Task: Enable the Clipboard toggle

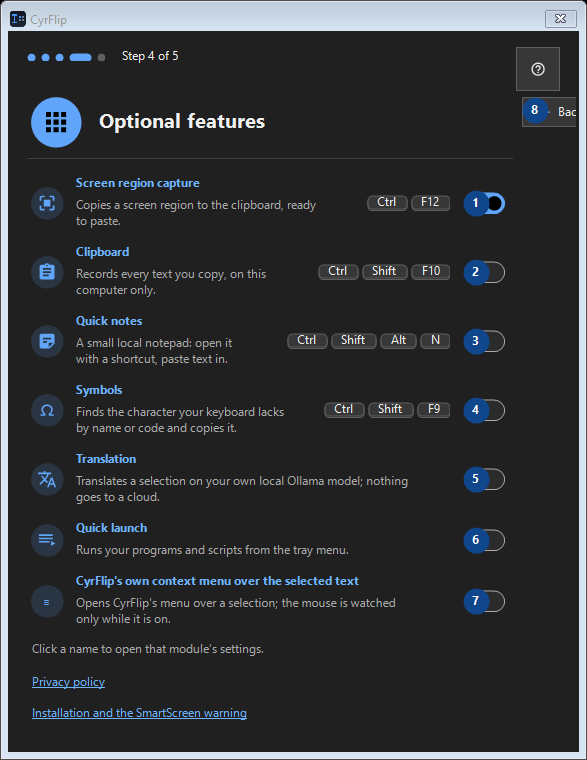Action: 485,272
